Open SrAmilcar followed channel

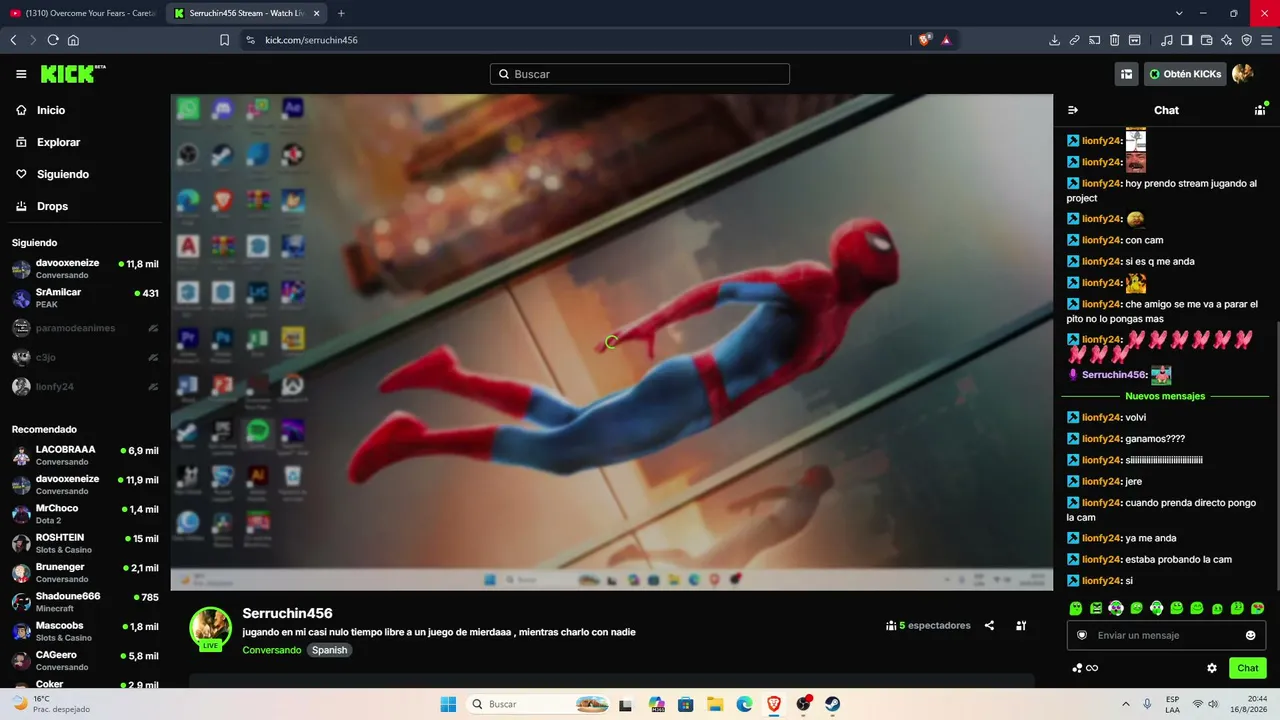click(85, 298)
